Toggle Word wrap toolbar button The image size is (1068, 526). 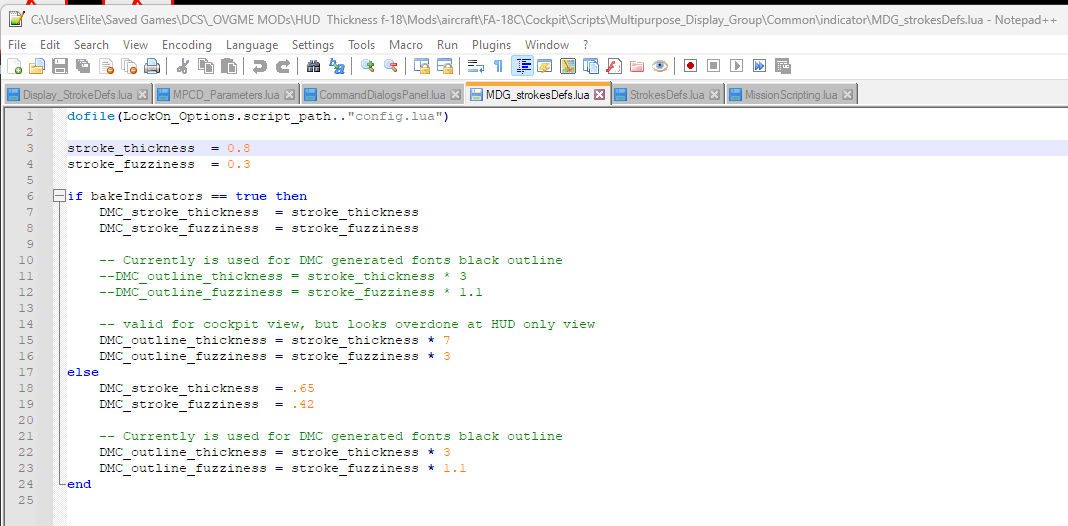coord(476,66)
